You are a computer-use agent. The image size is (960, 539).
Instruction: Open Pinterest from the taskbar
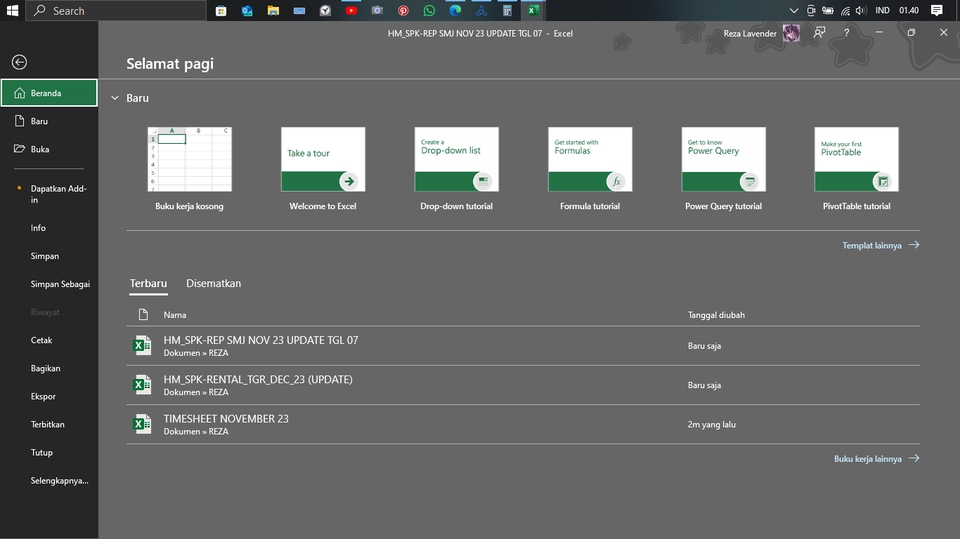pos(403,10)
